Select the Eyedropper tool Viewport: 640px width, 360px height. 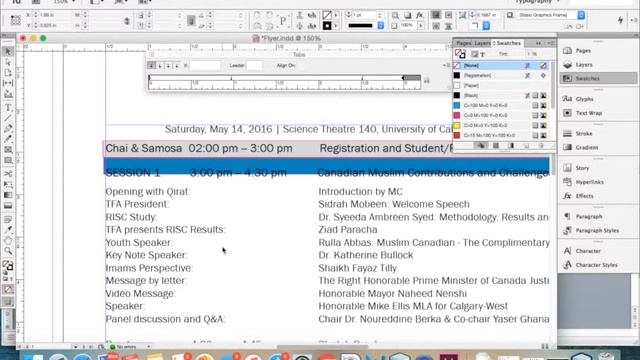[8, 230]
